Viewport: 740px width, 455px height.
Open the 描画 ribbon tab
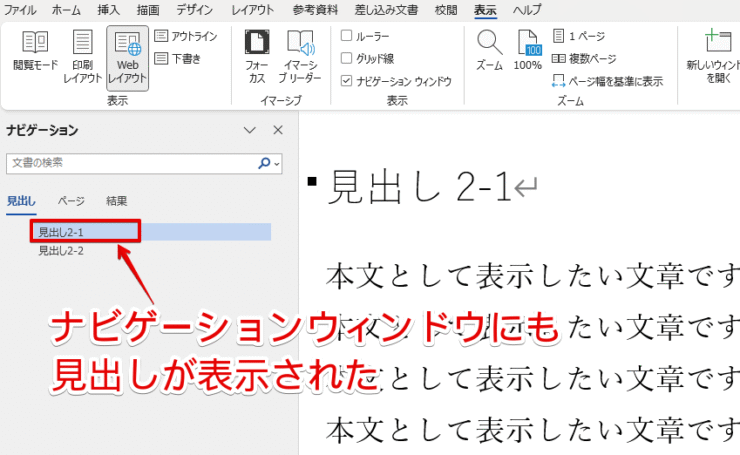pyautogui.click(x=148, y=10)
